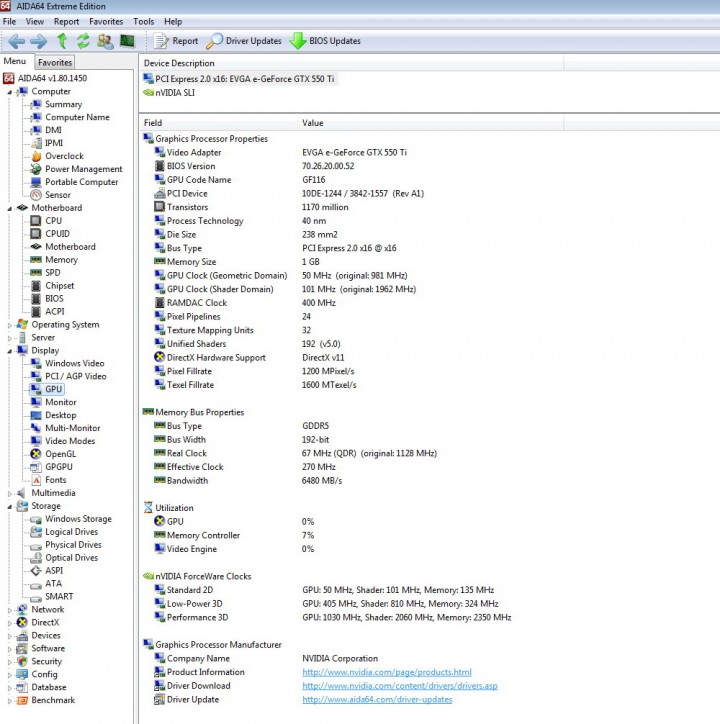The width and height of the screenshot is (720, 724).
Task: Open the File menu
Action: click(x=9, y=22)
